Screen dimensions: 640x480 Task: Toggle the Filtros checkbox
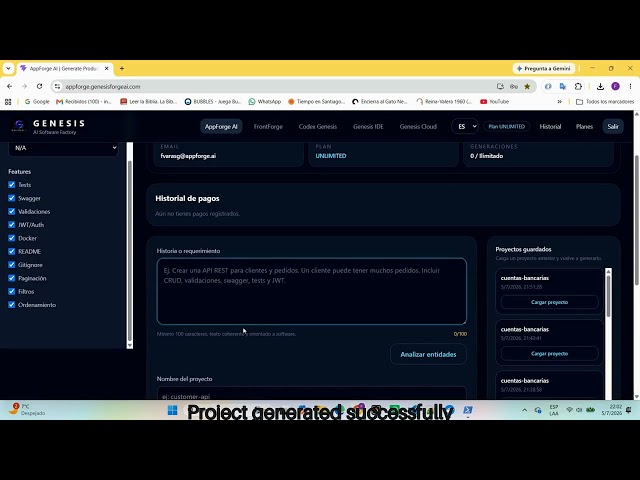[11, 291]
